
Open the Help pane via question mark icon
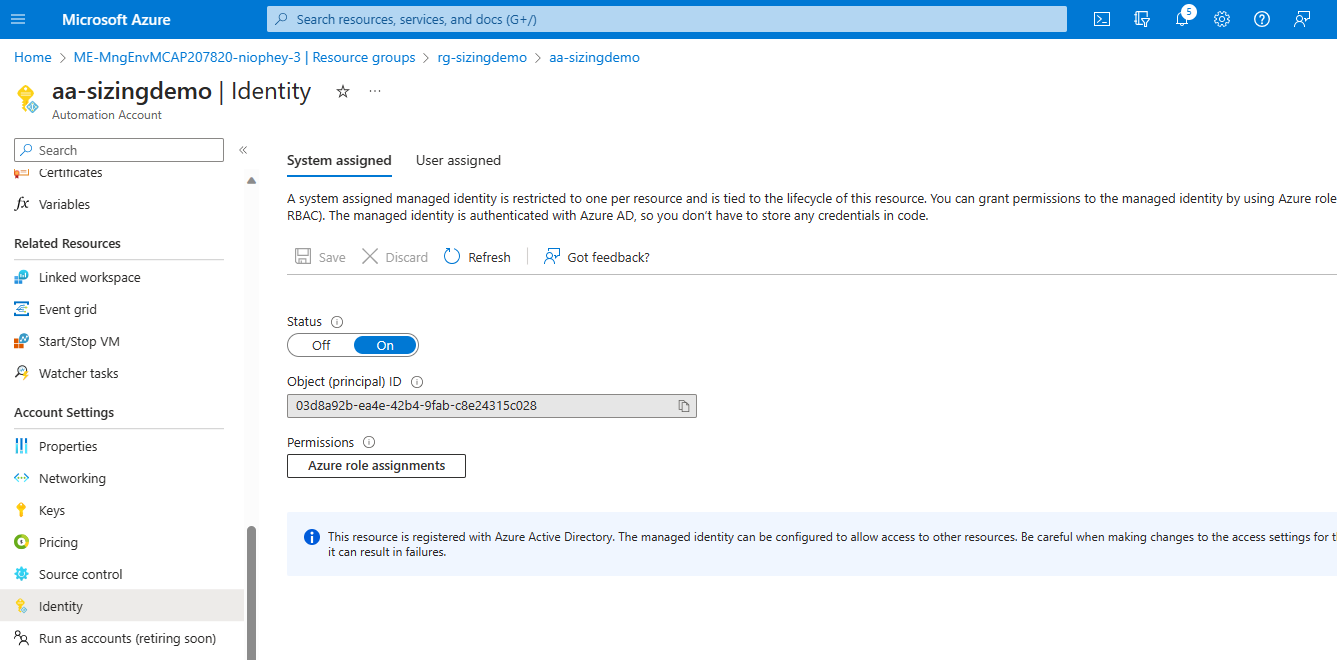coord(1261,19)
